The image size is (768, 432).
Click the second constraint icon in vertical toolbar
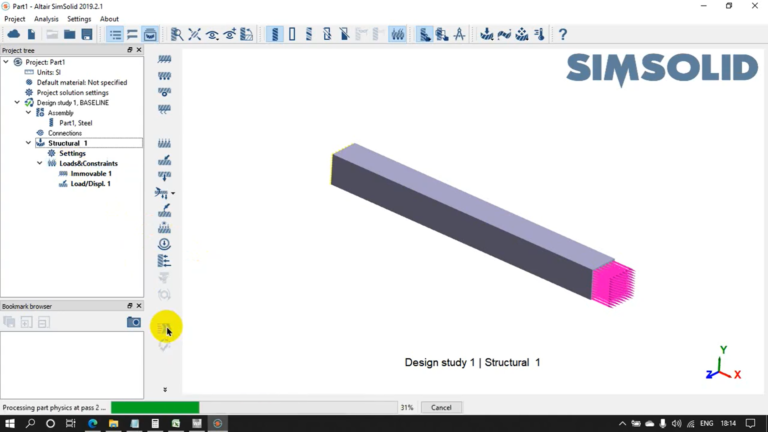[165, 76]
